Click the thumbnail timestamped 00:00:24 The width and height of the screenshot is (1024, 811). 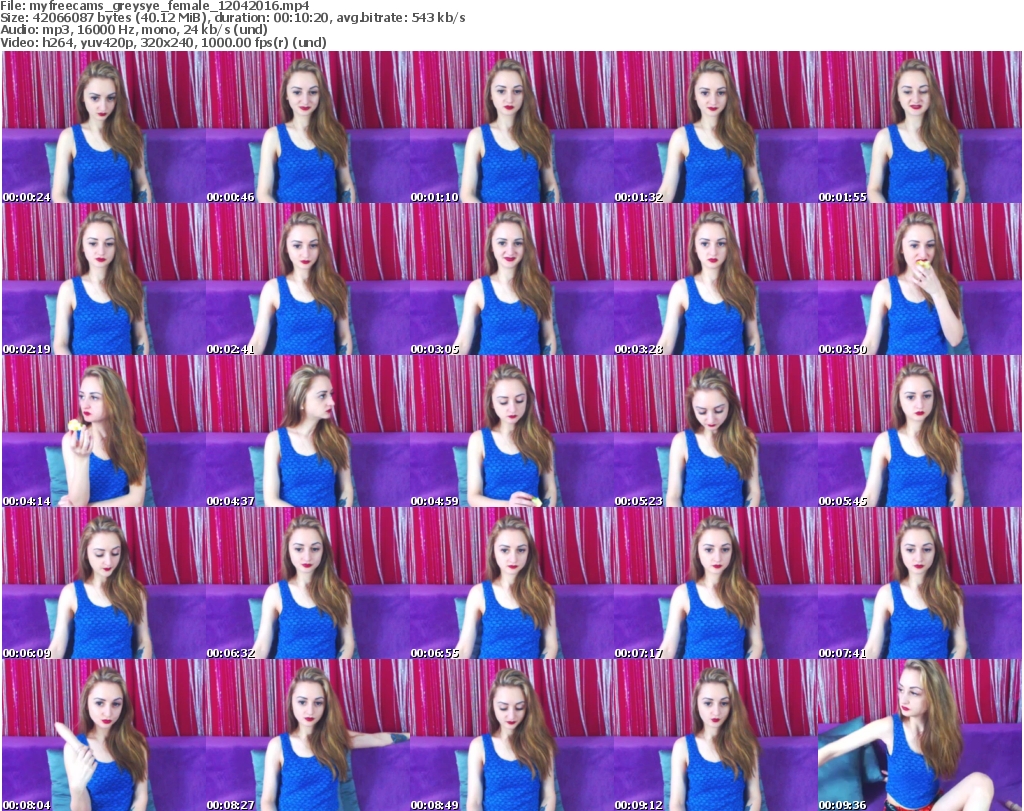103,127
